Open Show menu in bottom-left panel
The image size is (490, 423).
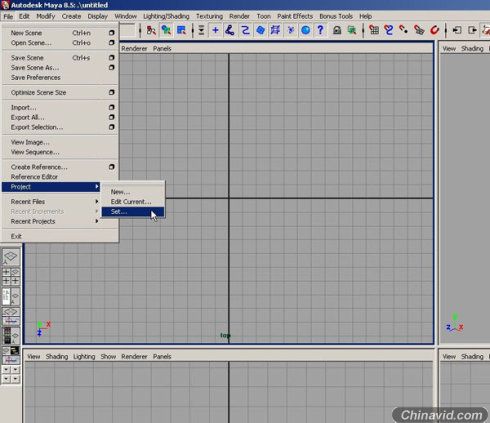point(108,357)
